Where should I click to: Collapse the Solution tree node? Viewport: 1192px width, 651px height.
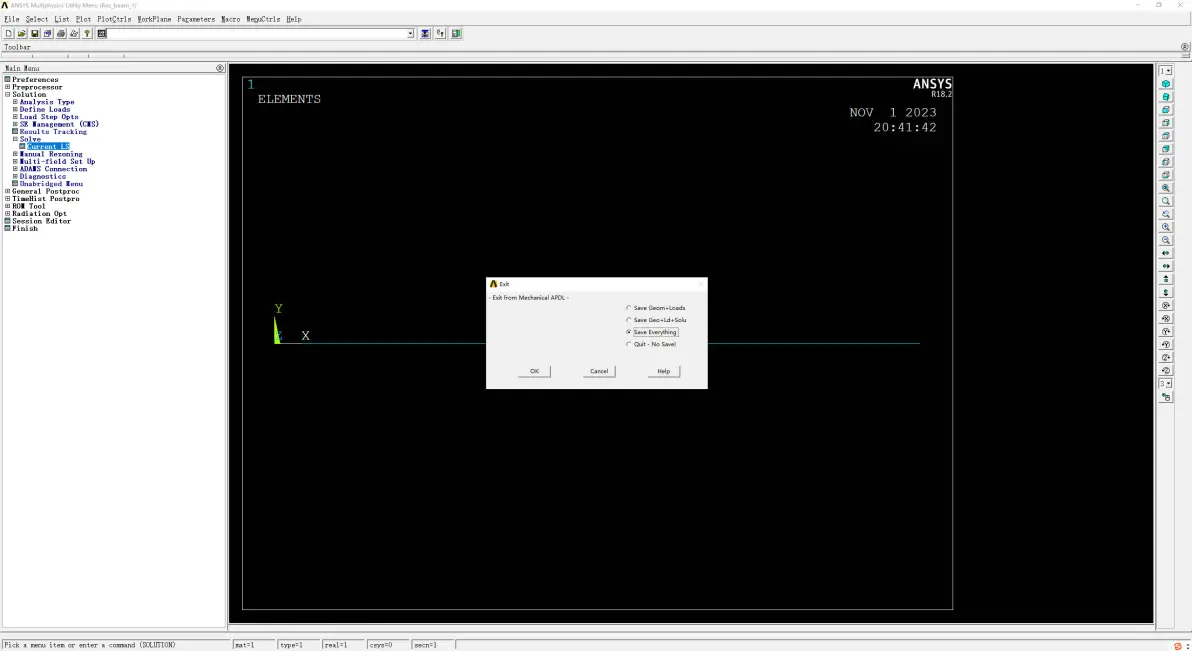point(8,94)
